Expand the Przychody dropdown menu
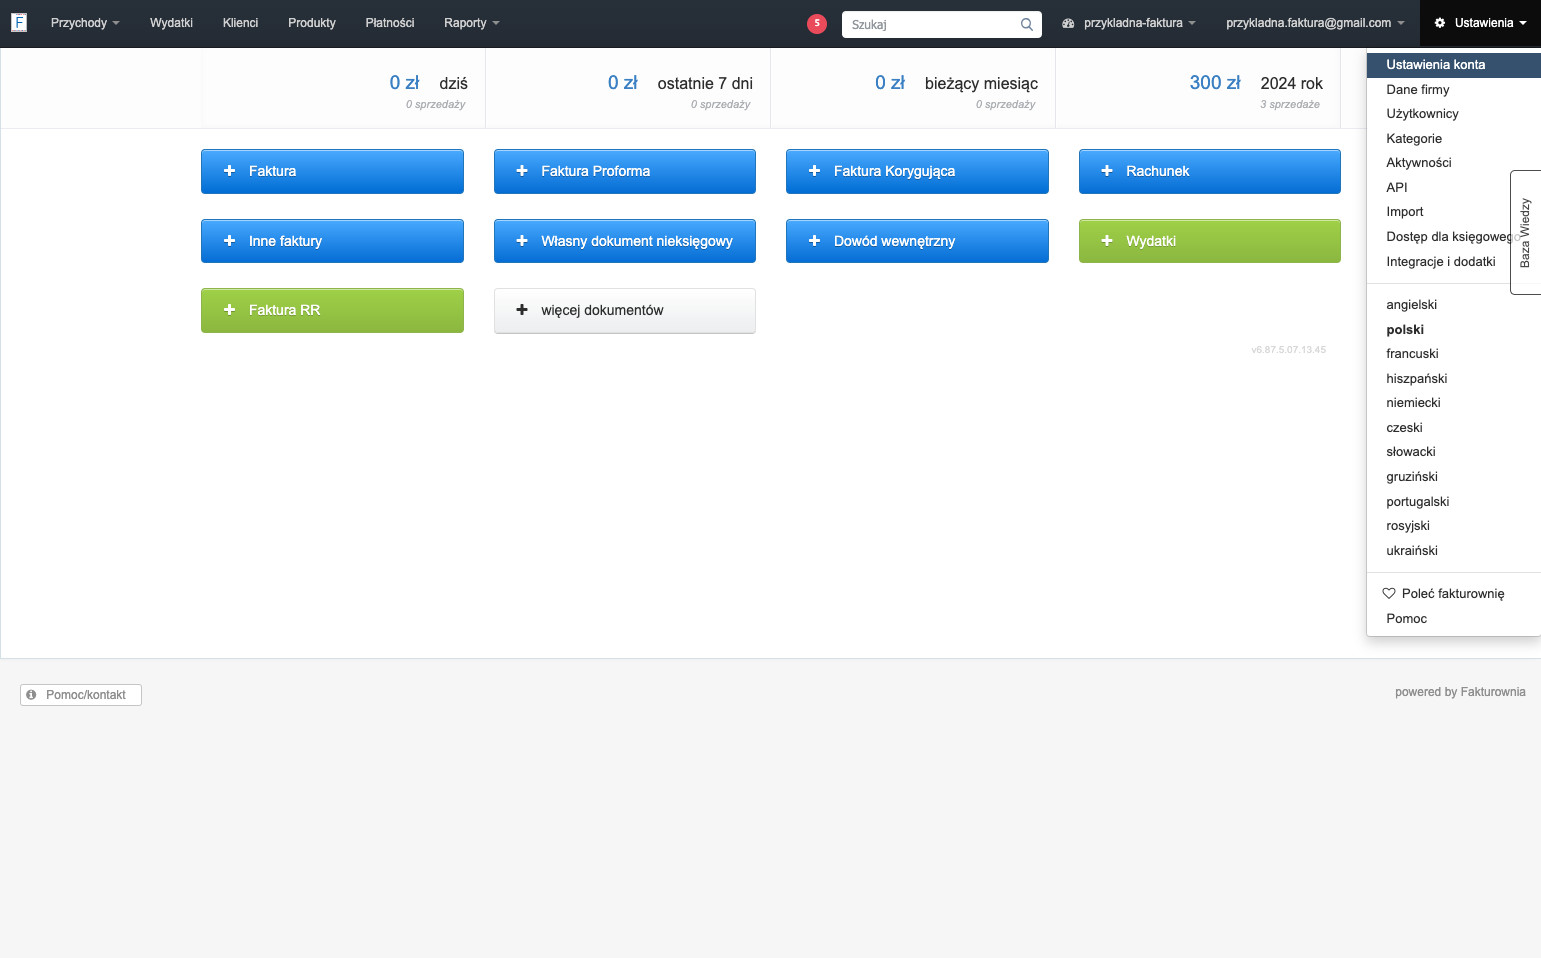The image size is (1541, 958). coord(85,23)
